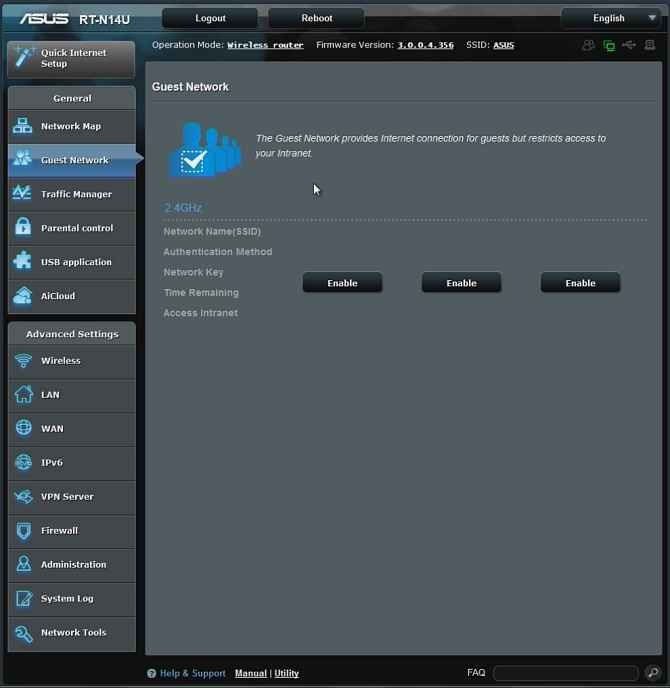
Task: Open the English language dropdown
Action: click(611, 18)
